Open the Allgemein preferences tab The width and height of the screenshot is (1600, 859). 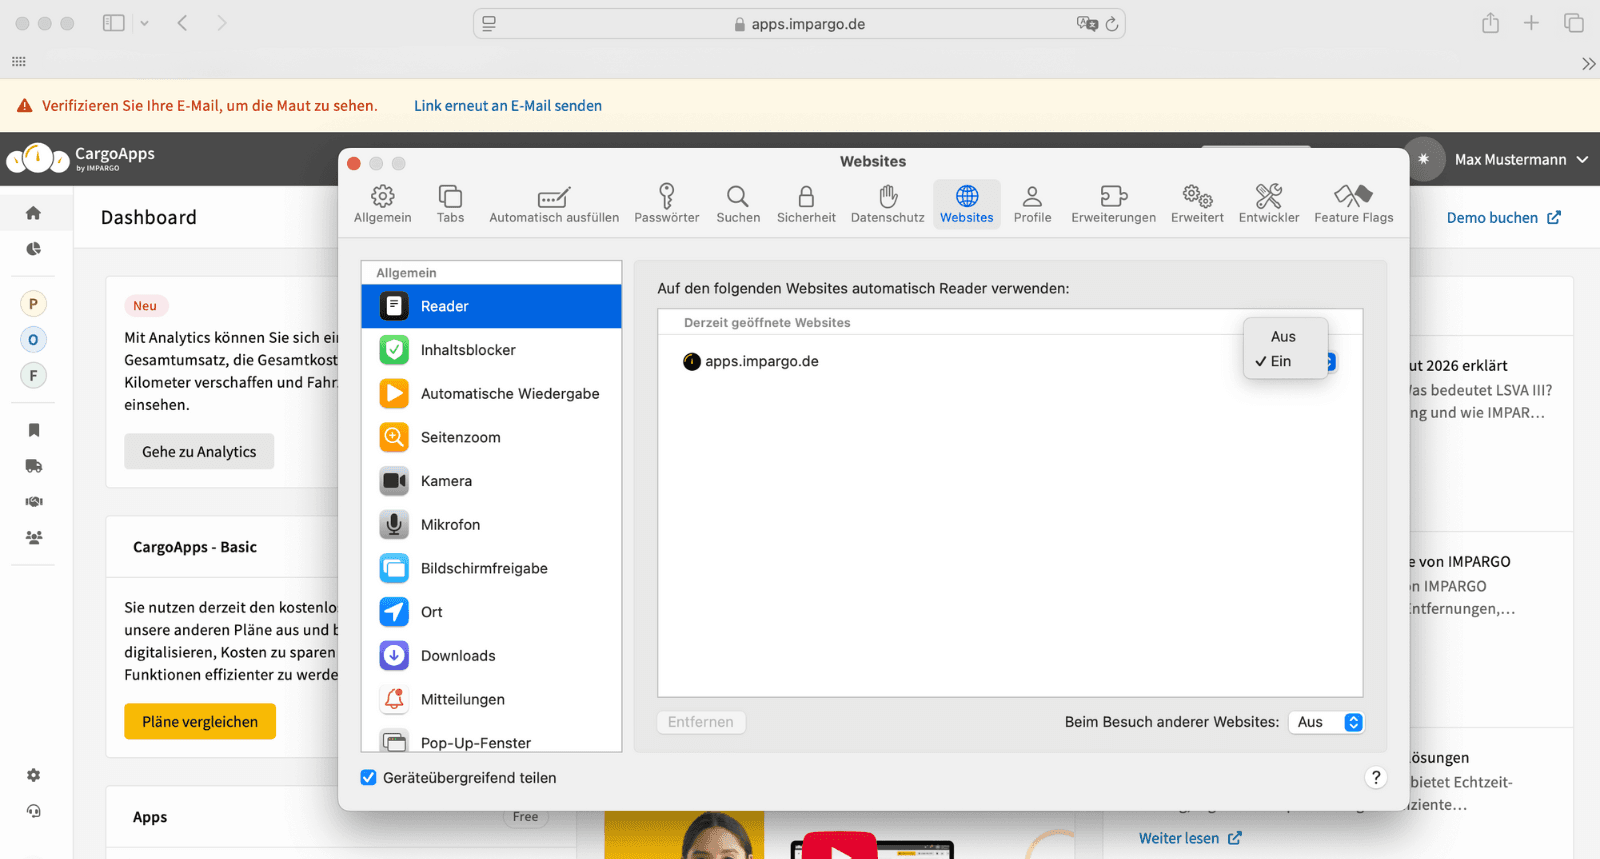(x=382, y=204)
